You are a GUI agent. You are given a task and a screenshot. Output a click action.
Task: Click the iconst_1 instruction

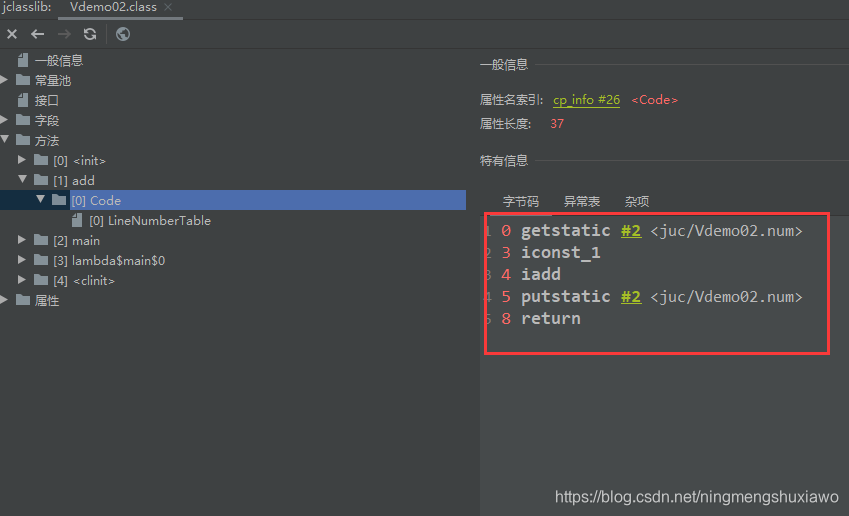point(560,253)
